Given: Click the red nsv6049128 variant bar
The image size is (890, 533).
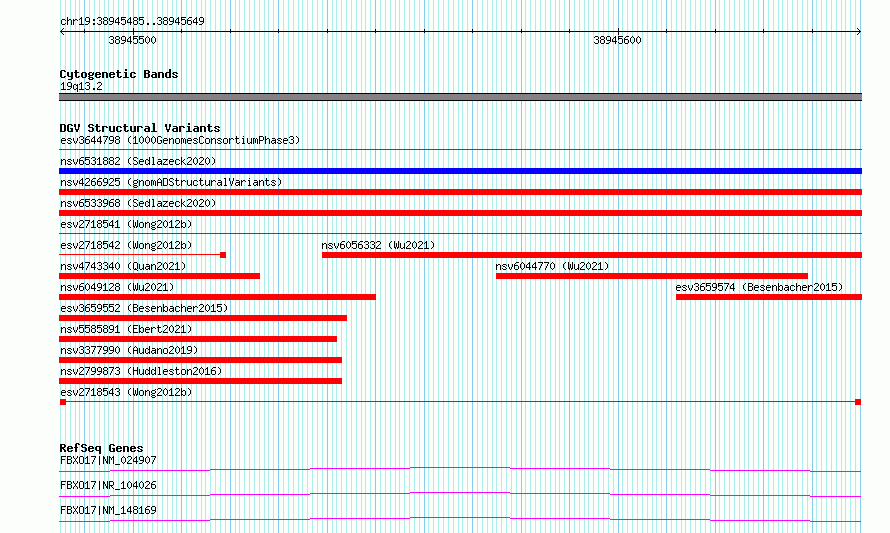Looking at the screenshot, I should (217, 297).
